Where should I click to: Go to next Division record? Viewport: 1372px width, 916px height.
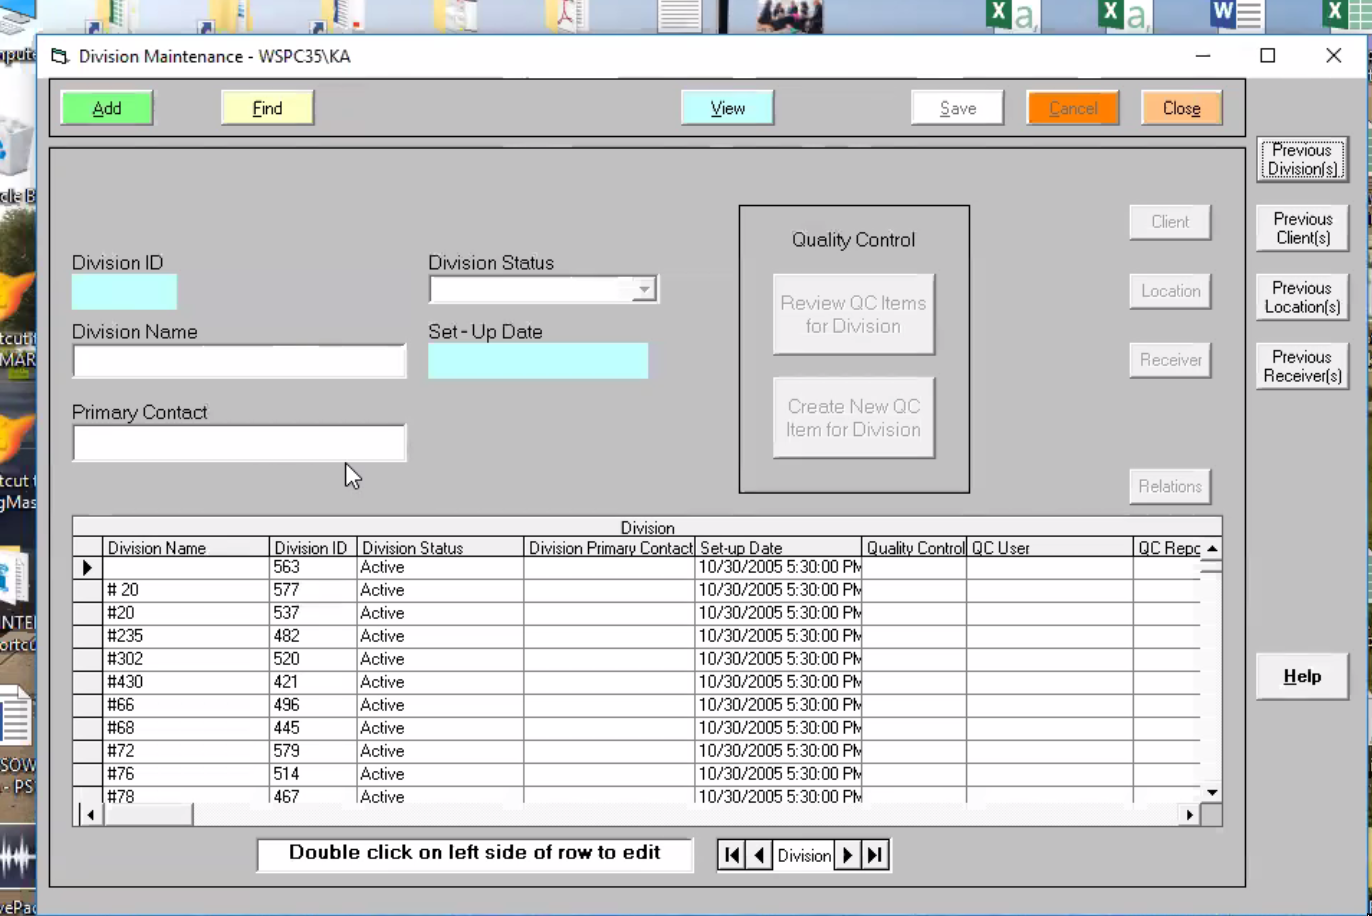coord(847,855)
